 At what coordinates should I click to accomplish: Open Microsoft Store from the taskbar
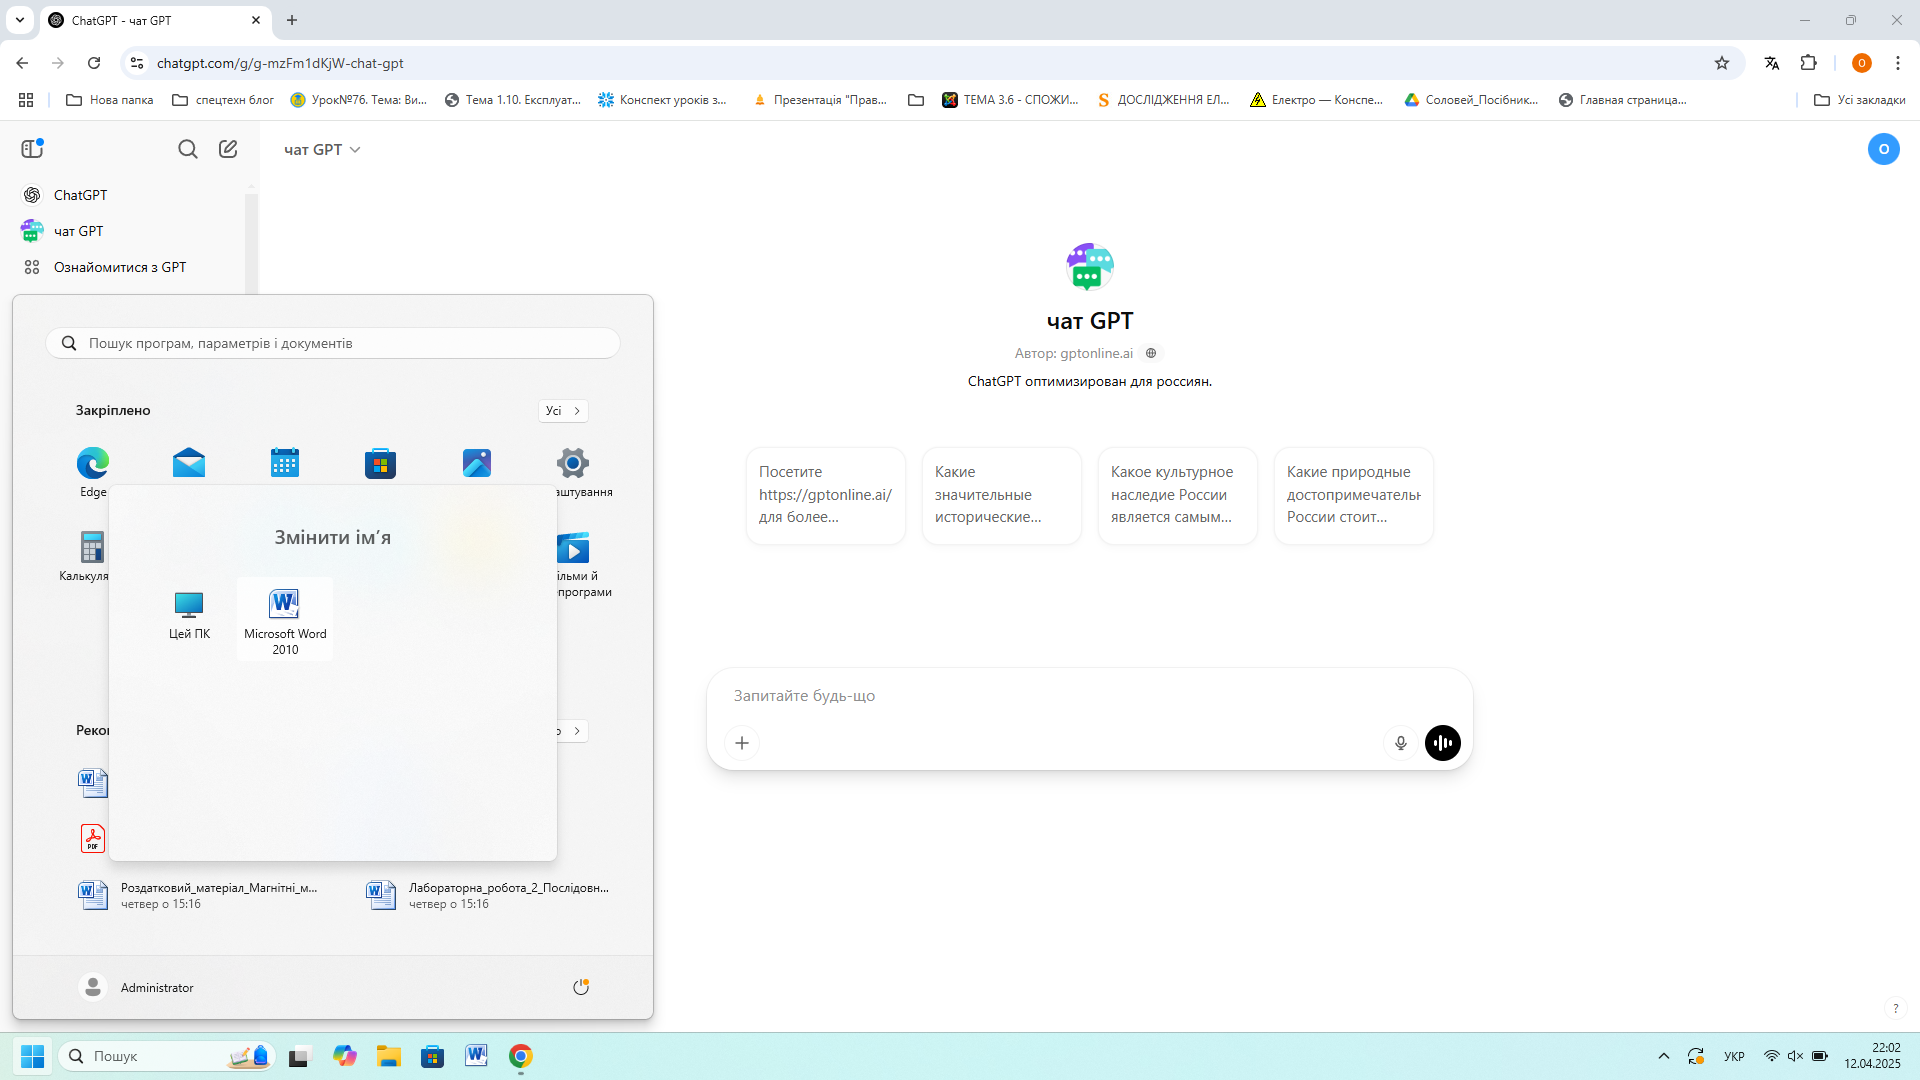pyautogui.click(x=433, y=1056)
